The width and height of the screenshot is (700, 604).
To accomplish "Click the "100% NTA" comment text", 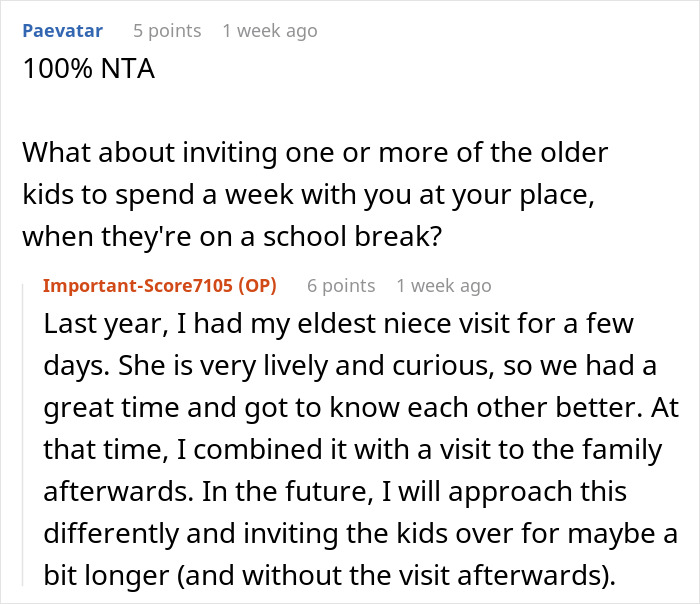I will [x=88, y=72].
